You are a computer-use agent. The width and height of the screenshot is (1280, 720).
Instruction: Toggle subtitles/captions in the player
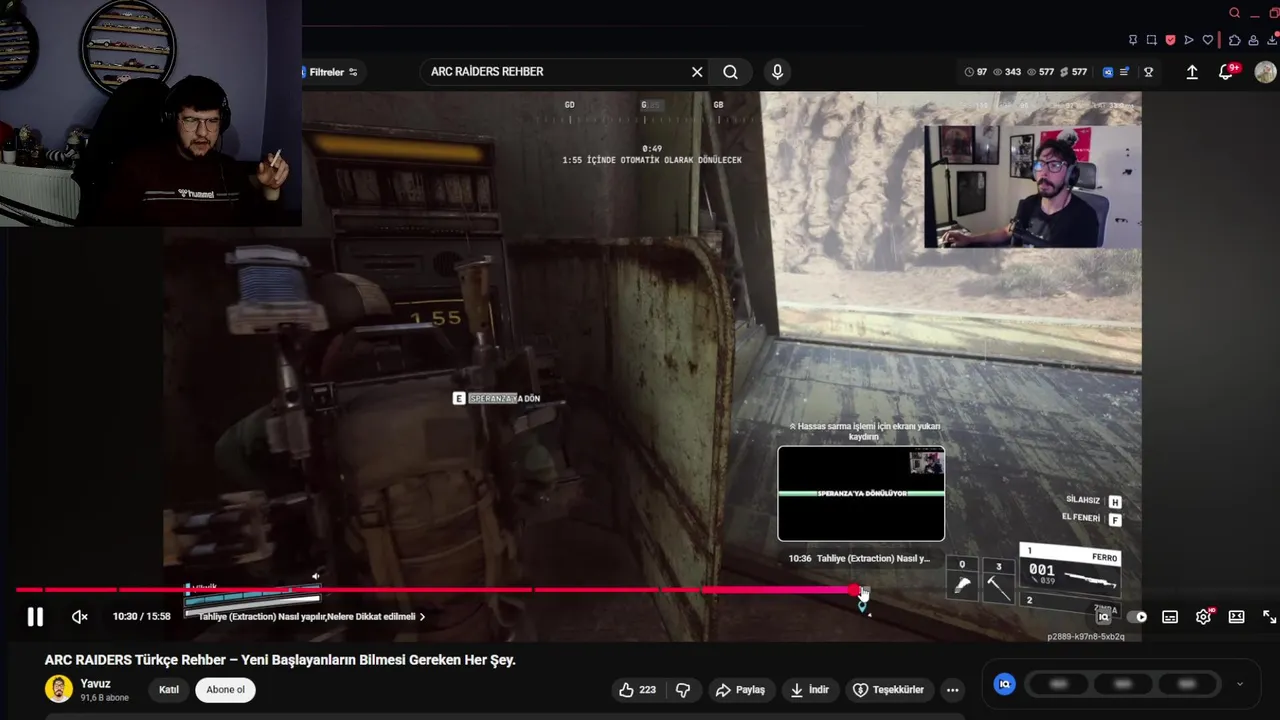click(x=1170, y=617)
